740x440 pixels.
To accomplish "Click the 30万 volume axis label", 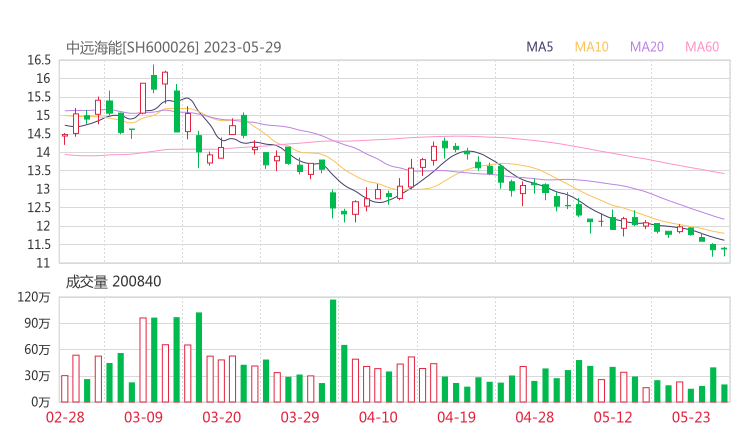I will point(37,376).
